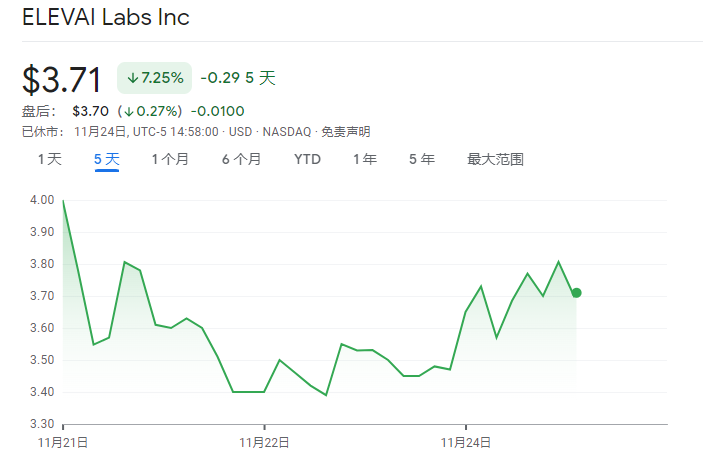Click the 11月22日 x-axis date label
703x460 pixels.
coord(264,443)
